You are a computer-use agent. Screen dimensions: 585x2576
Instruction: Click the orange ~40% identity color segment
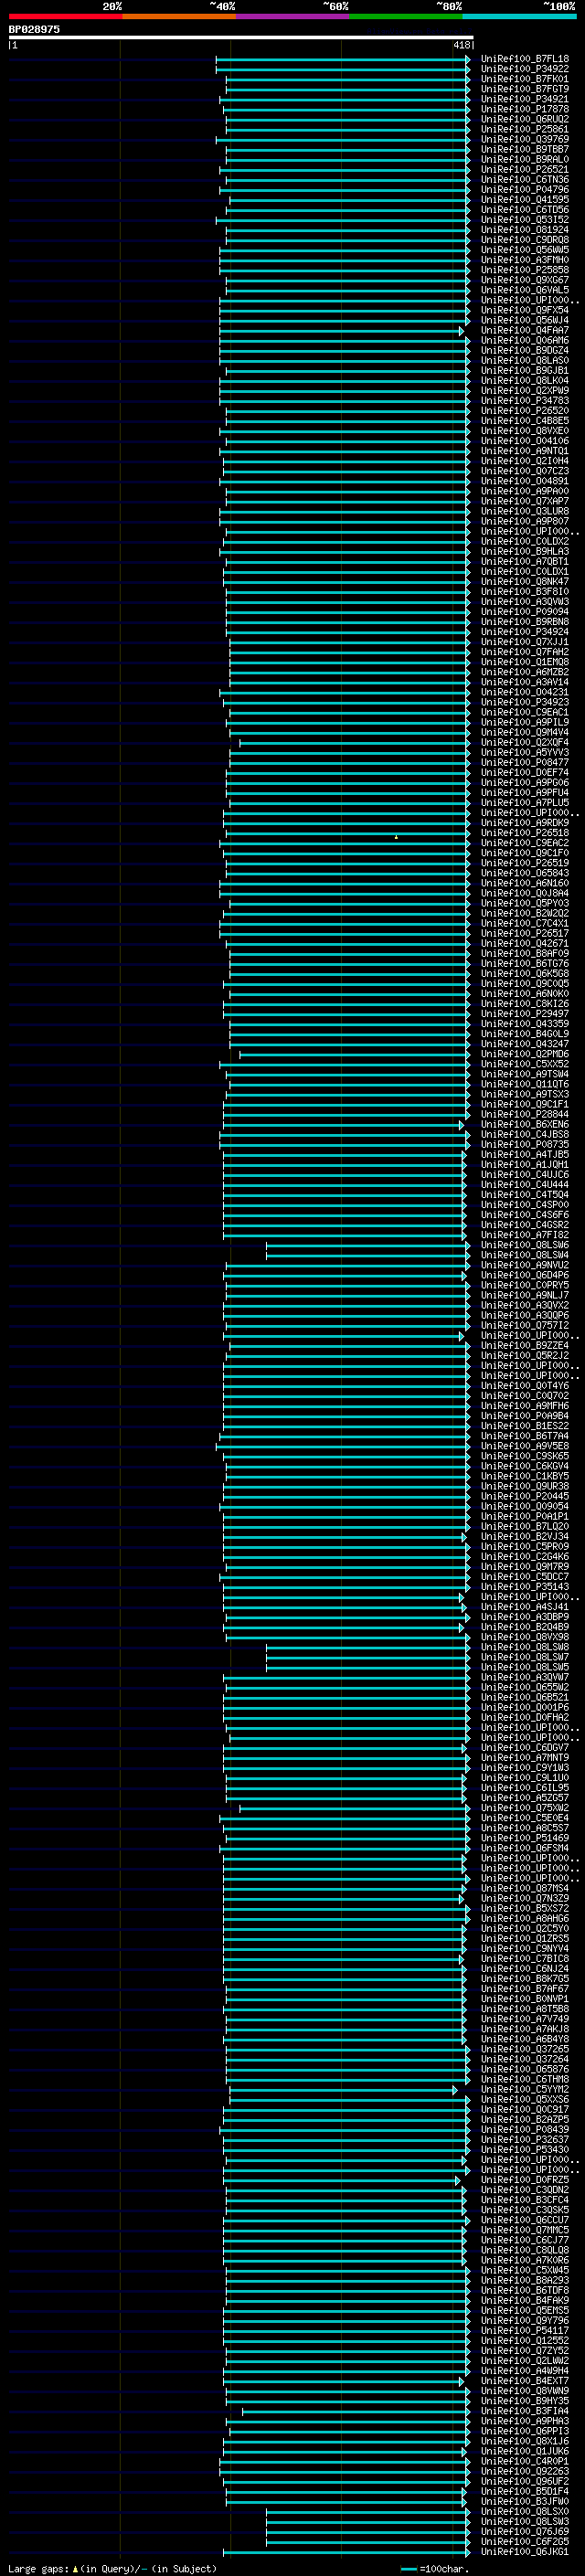(x=179, y=16)
